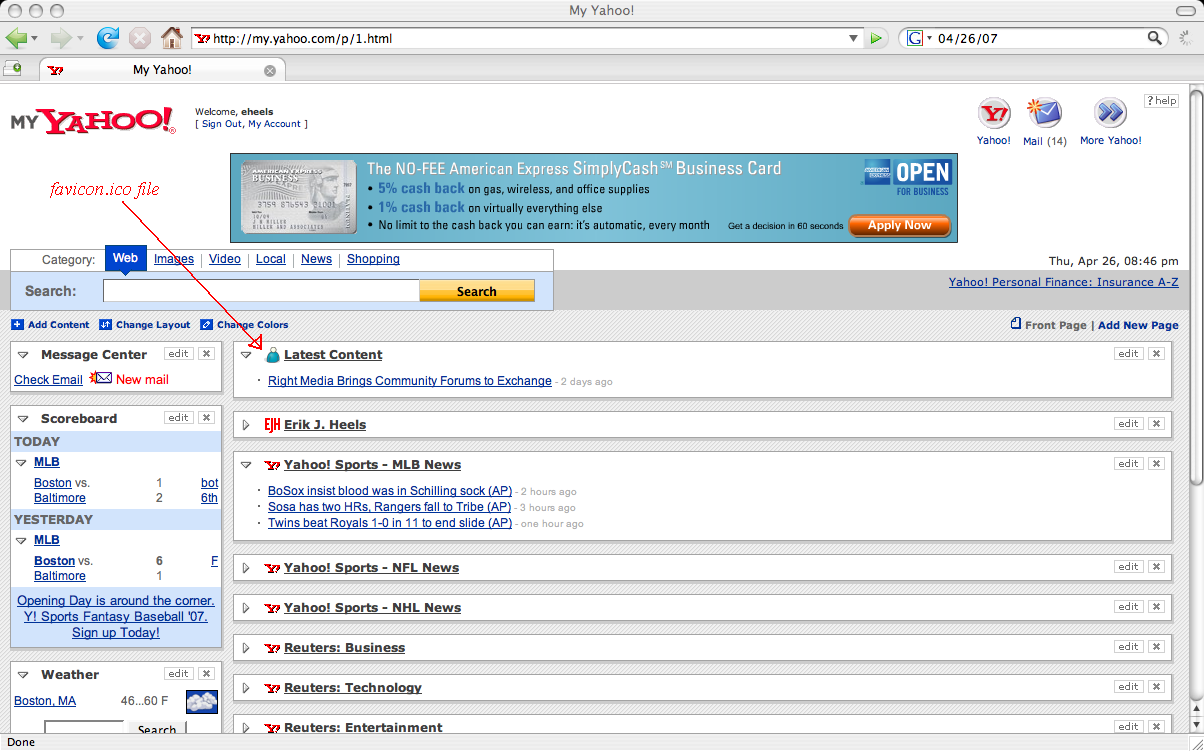Click the Change Layout icon
Image resolution: width=1204 pixels, height=751 pixels.
(105, 324)
